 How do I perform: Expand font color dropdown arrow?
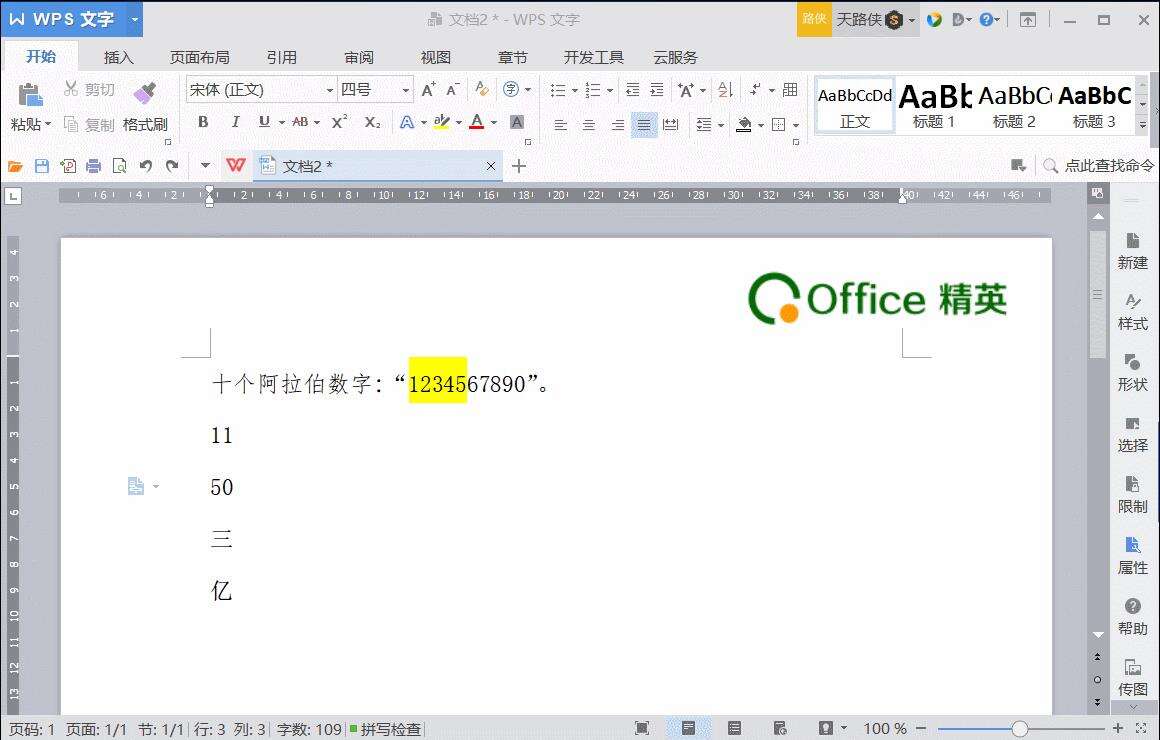[494, 123]
